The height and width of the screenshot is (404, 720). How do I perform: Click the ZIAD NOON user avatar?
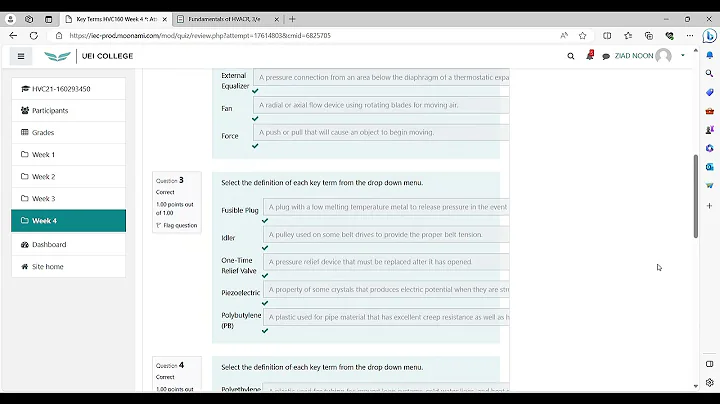point(663,56)
